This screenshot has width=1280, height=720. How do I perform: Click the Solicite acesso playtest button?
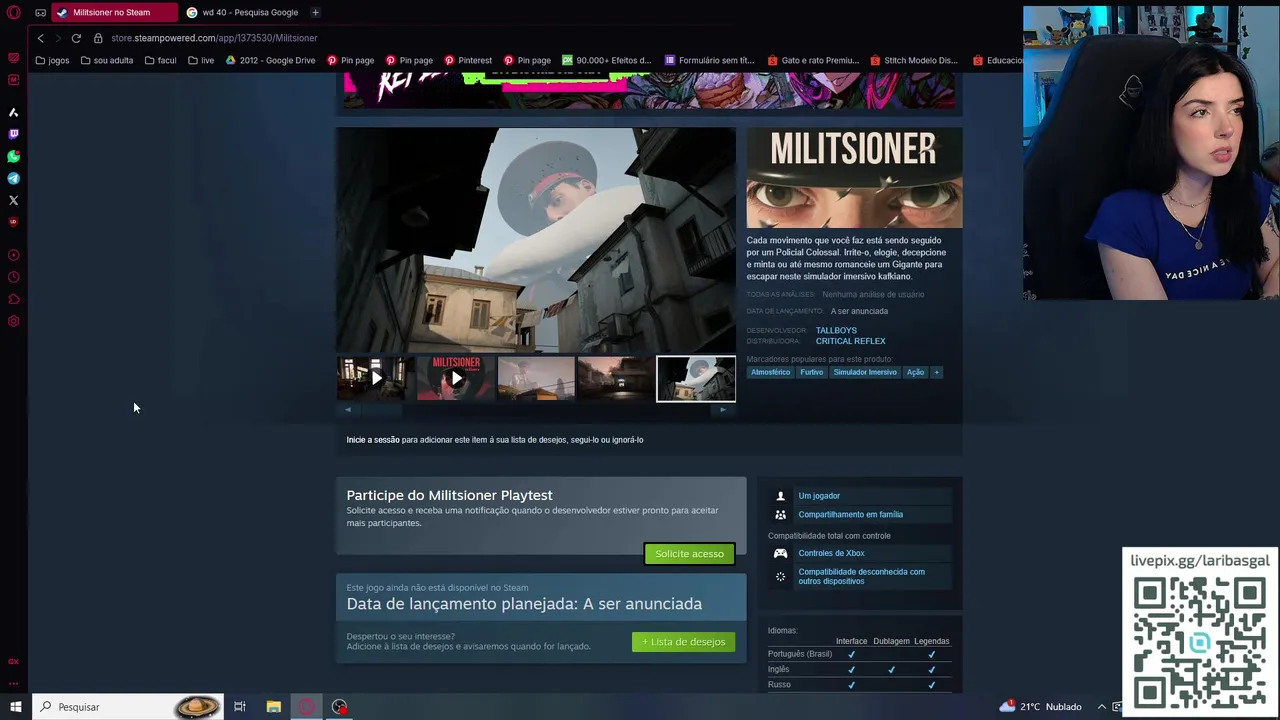(689, 554)
